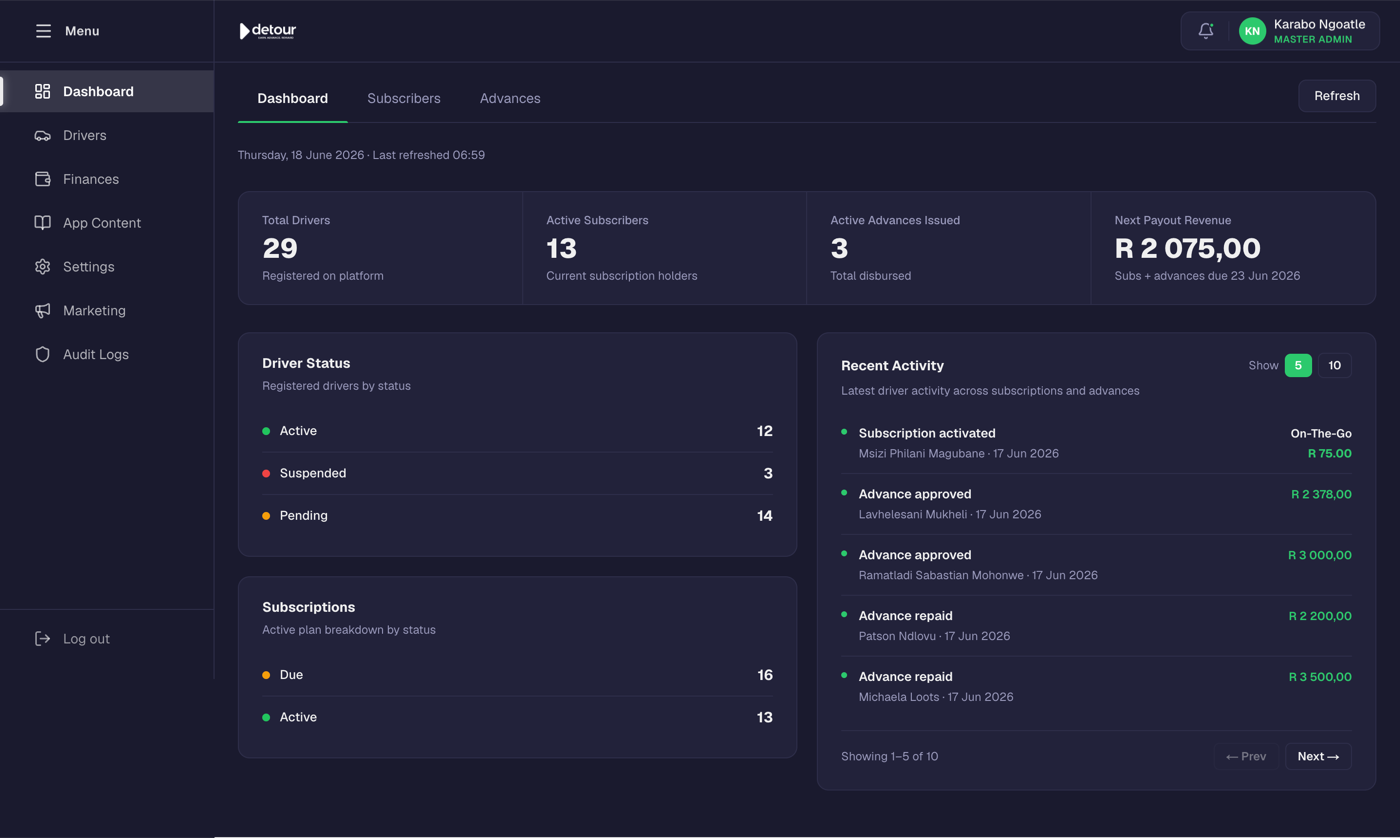Go to Next page of activity
Image resolution: width=1400 pixels, height=838 pixels.
tap(1318, 757)
